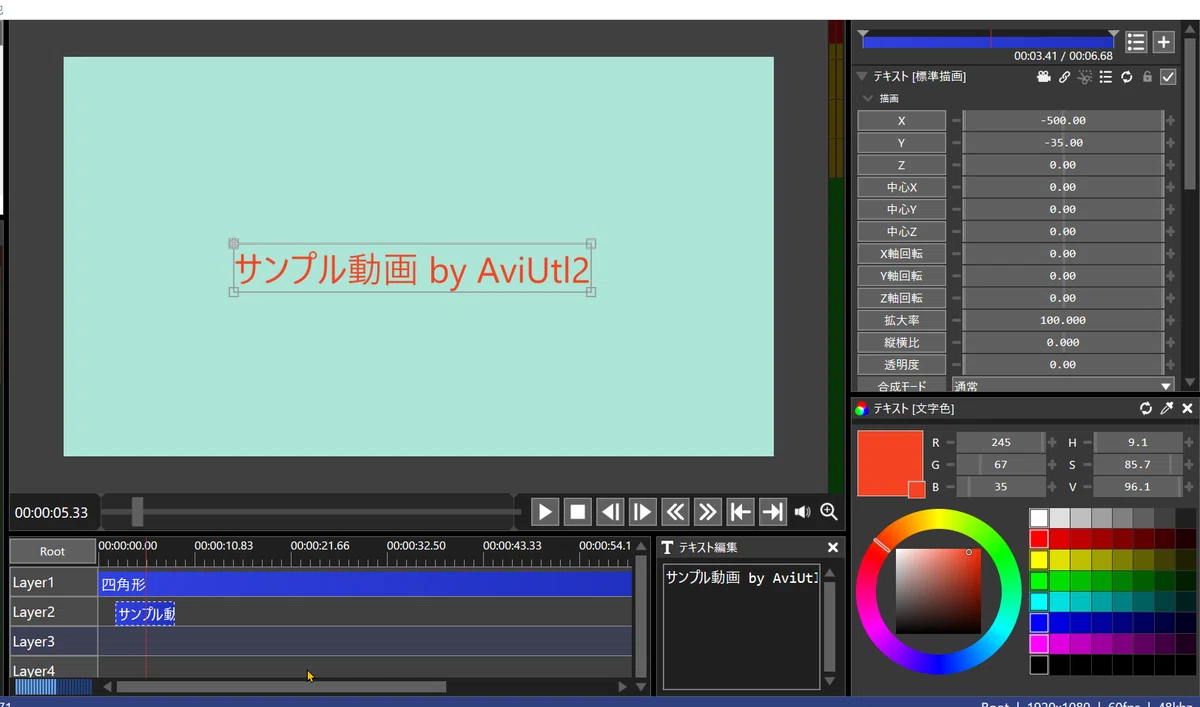
Task: Click the 縦横比 parameter button
Action: (x=901, y=342)
